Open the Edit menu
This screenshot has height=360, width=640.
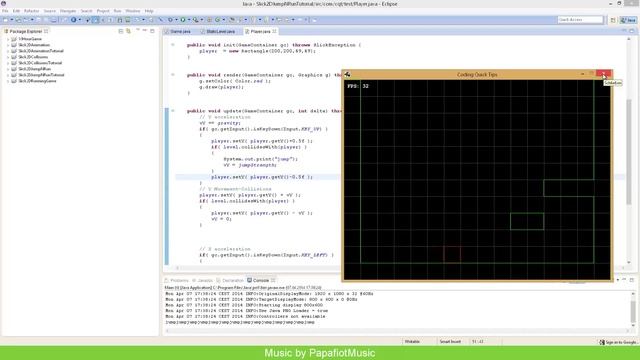[x=16, y=11]
